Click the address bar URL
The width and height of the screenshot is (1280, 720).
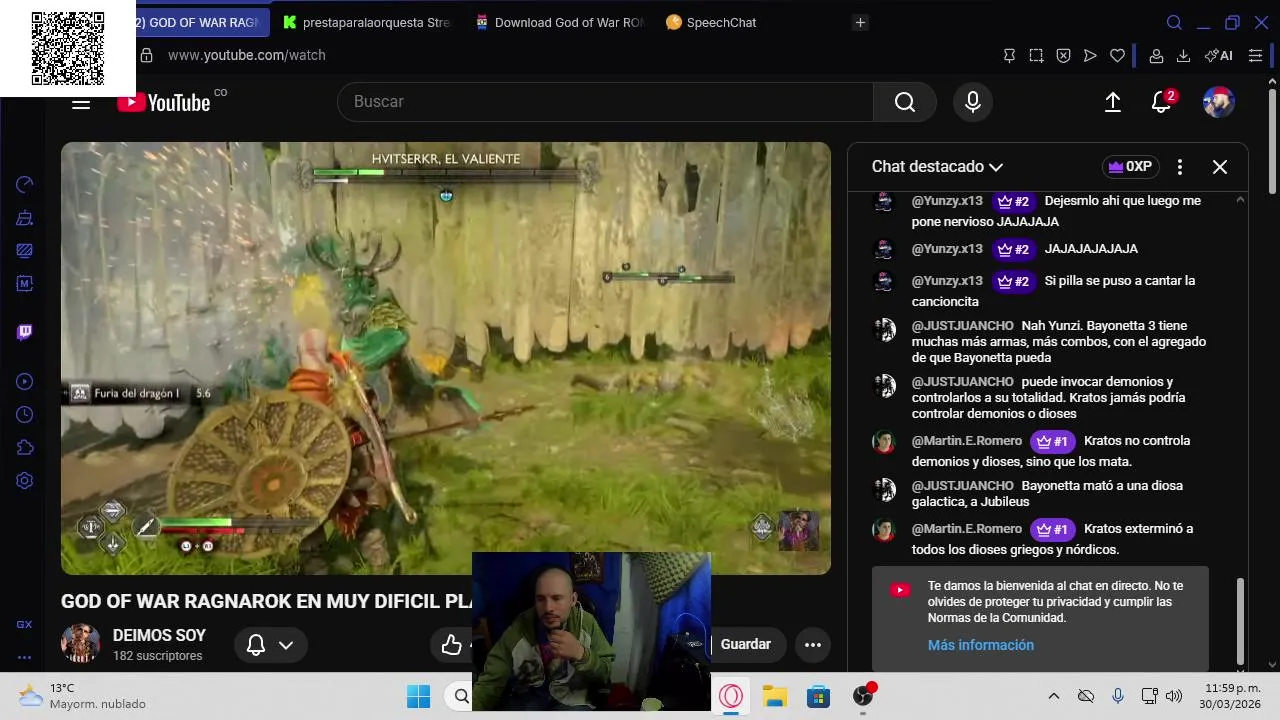(x=247, y=55)
